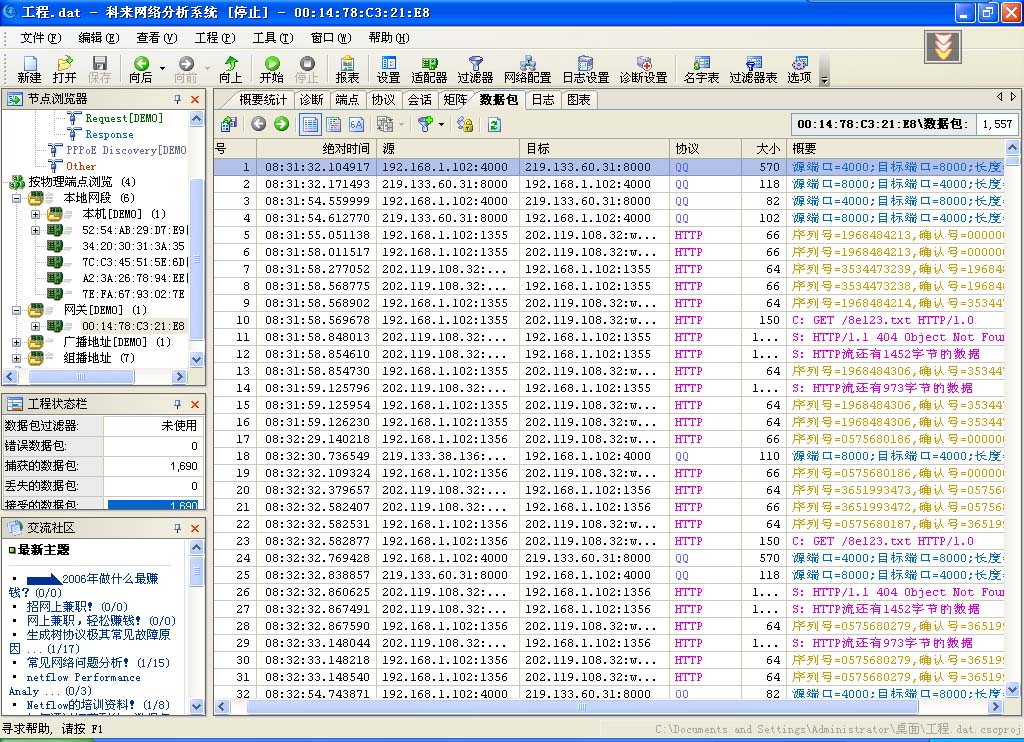
Task: Collapse the 本地网段 tree node
Action: [x=17, y=198]
